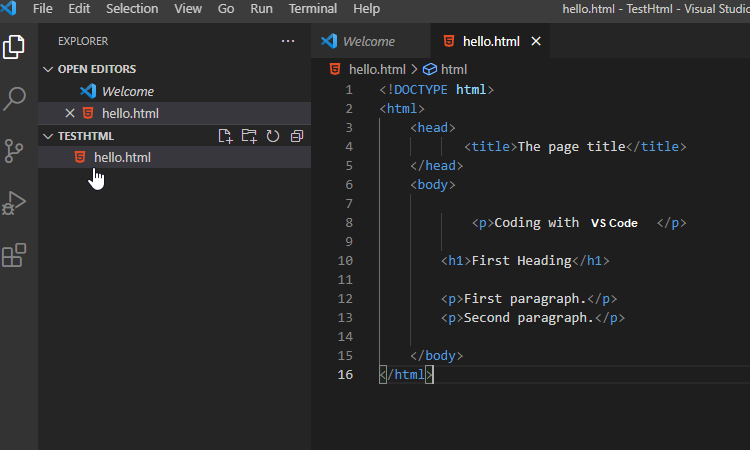Click VS Code icon on Welcome tab
This screenshot has width=750, height=450.
[329, 41]
